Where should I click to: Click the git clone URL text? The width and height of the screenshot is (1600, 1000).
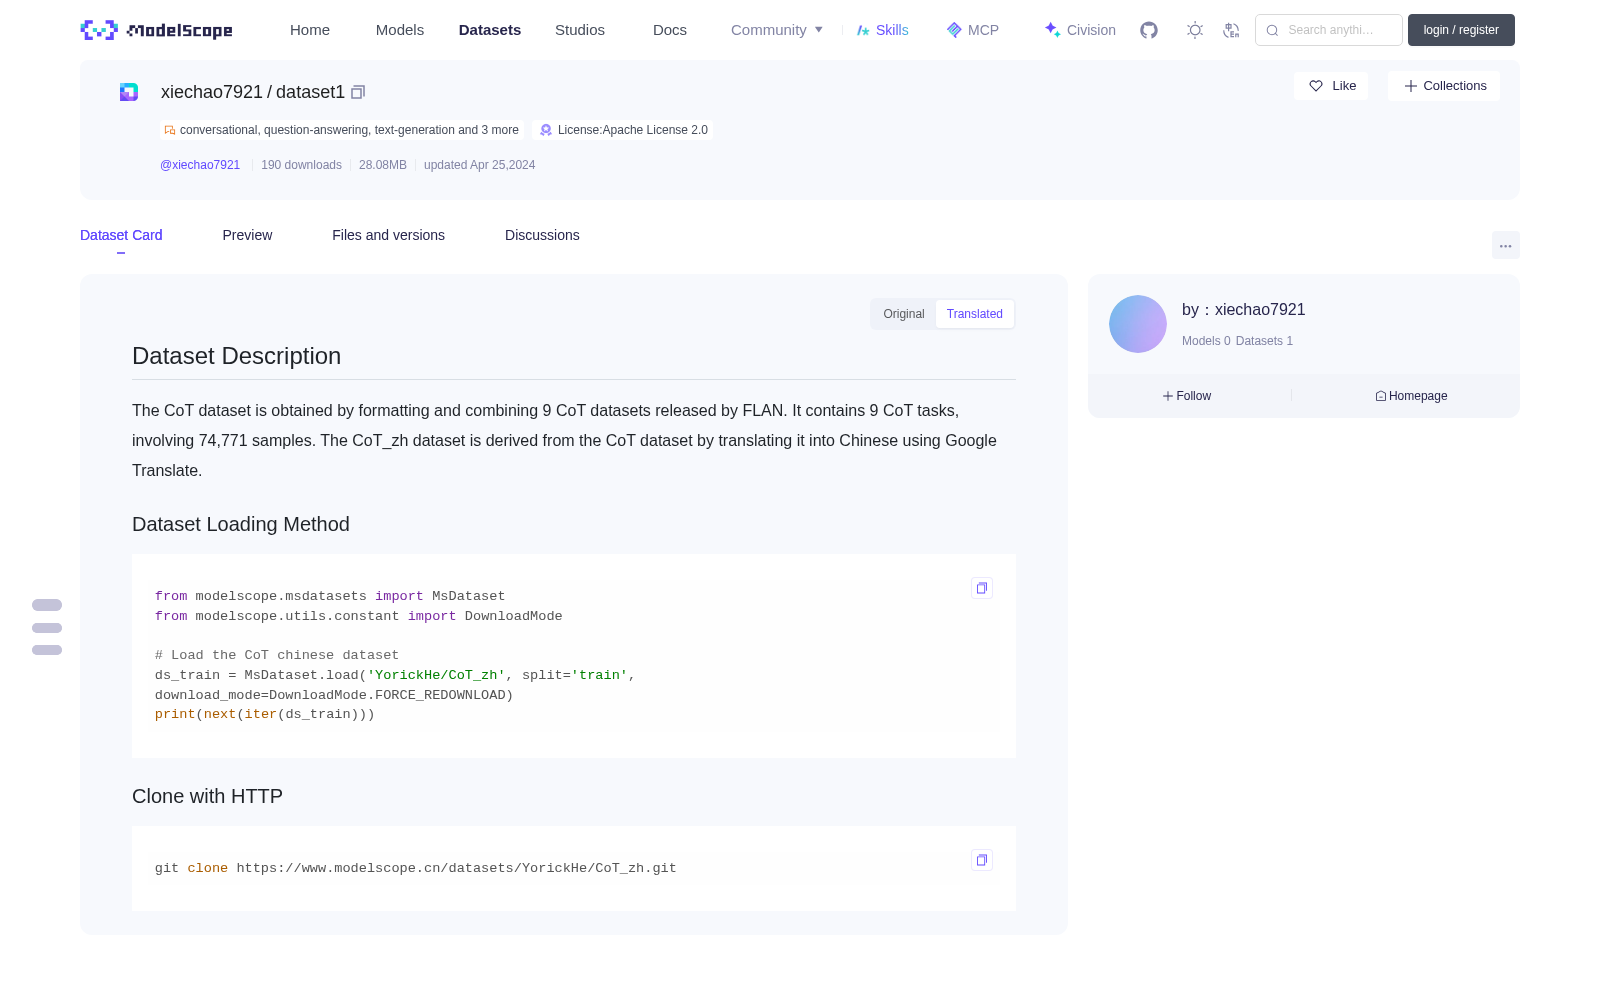click(x=456, y=868)
